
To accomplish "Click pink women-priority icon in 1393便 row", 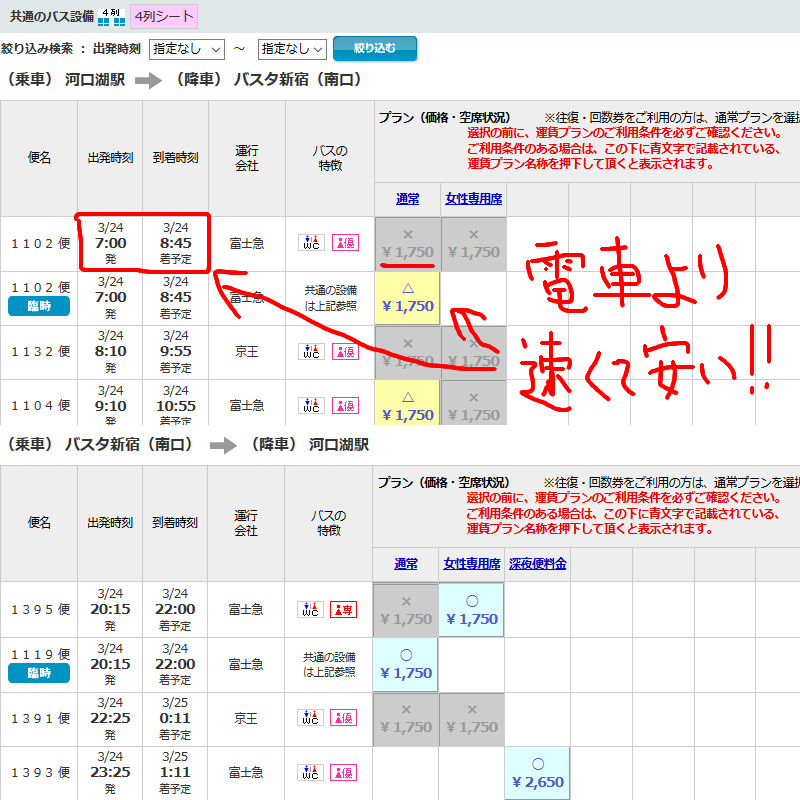I will pos(343,772).
